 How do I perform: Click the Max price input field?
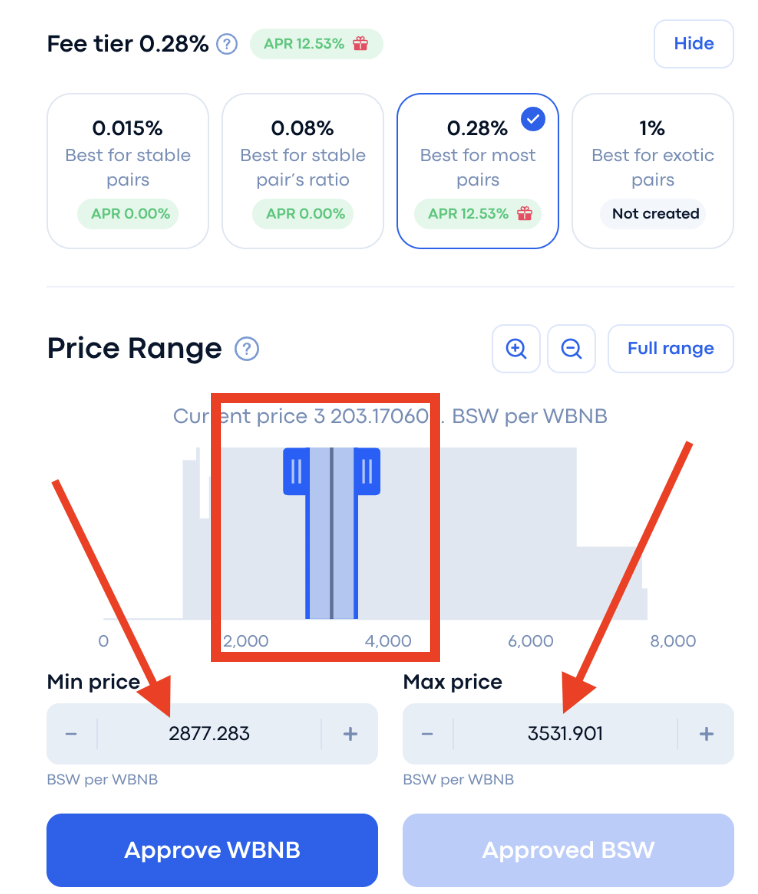565,734
